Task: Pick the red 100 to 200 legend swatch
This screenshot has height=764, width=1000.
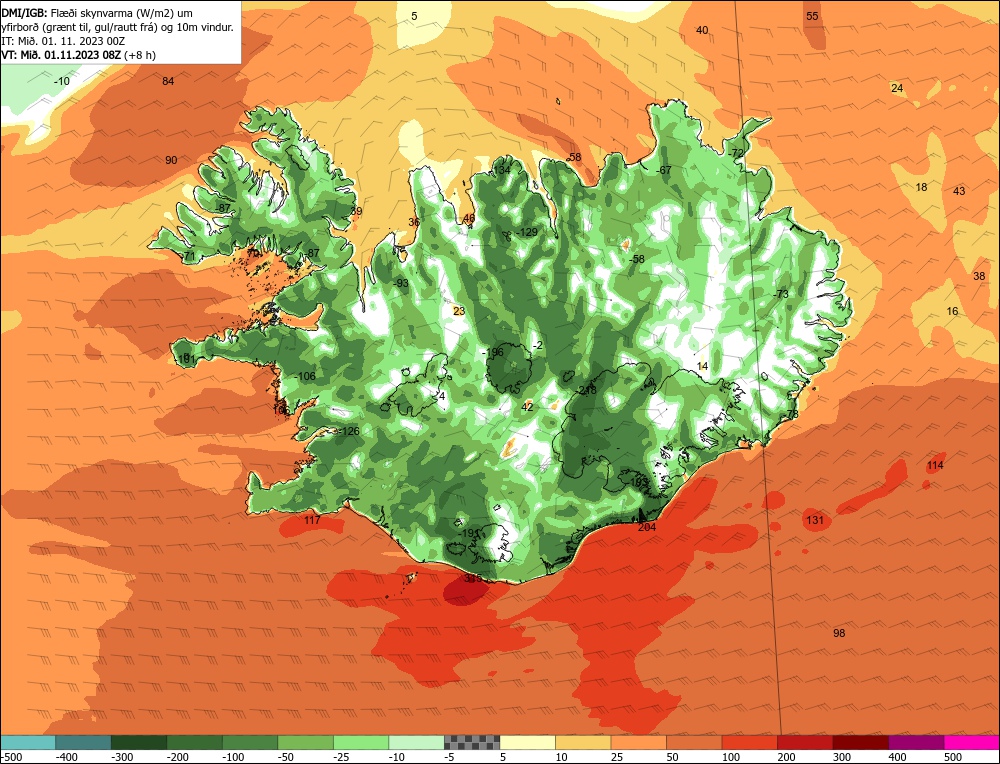Action: click(749, 742)
